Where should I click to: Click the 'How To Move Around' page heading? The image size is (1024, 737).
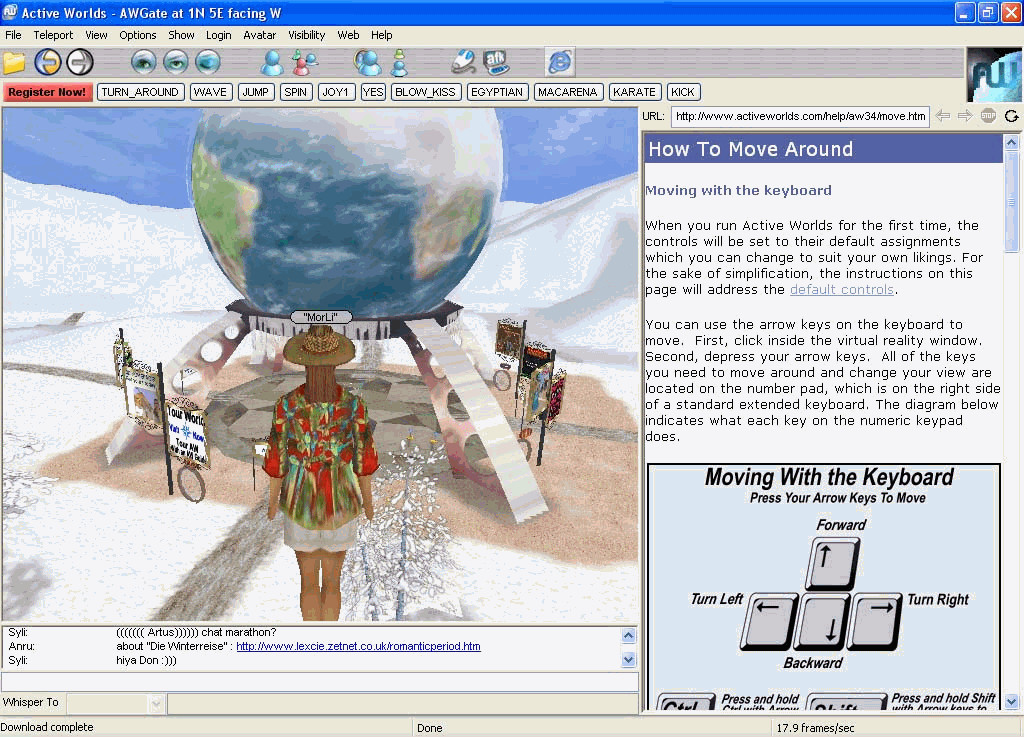tap(750, 149)
